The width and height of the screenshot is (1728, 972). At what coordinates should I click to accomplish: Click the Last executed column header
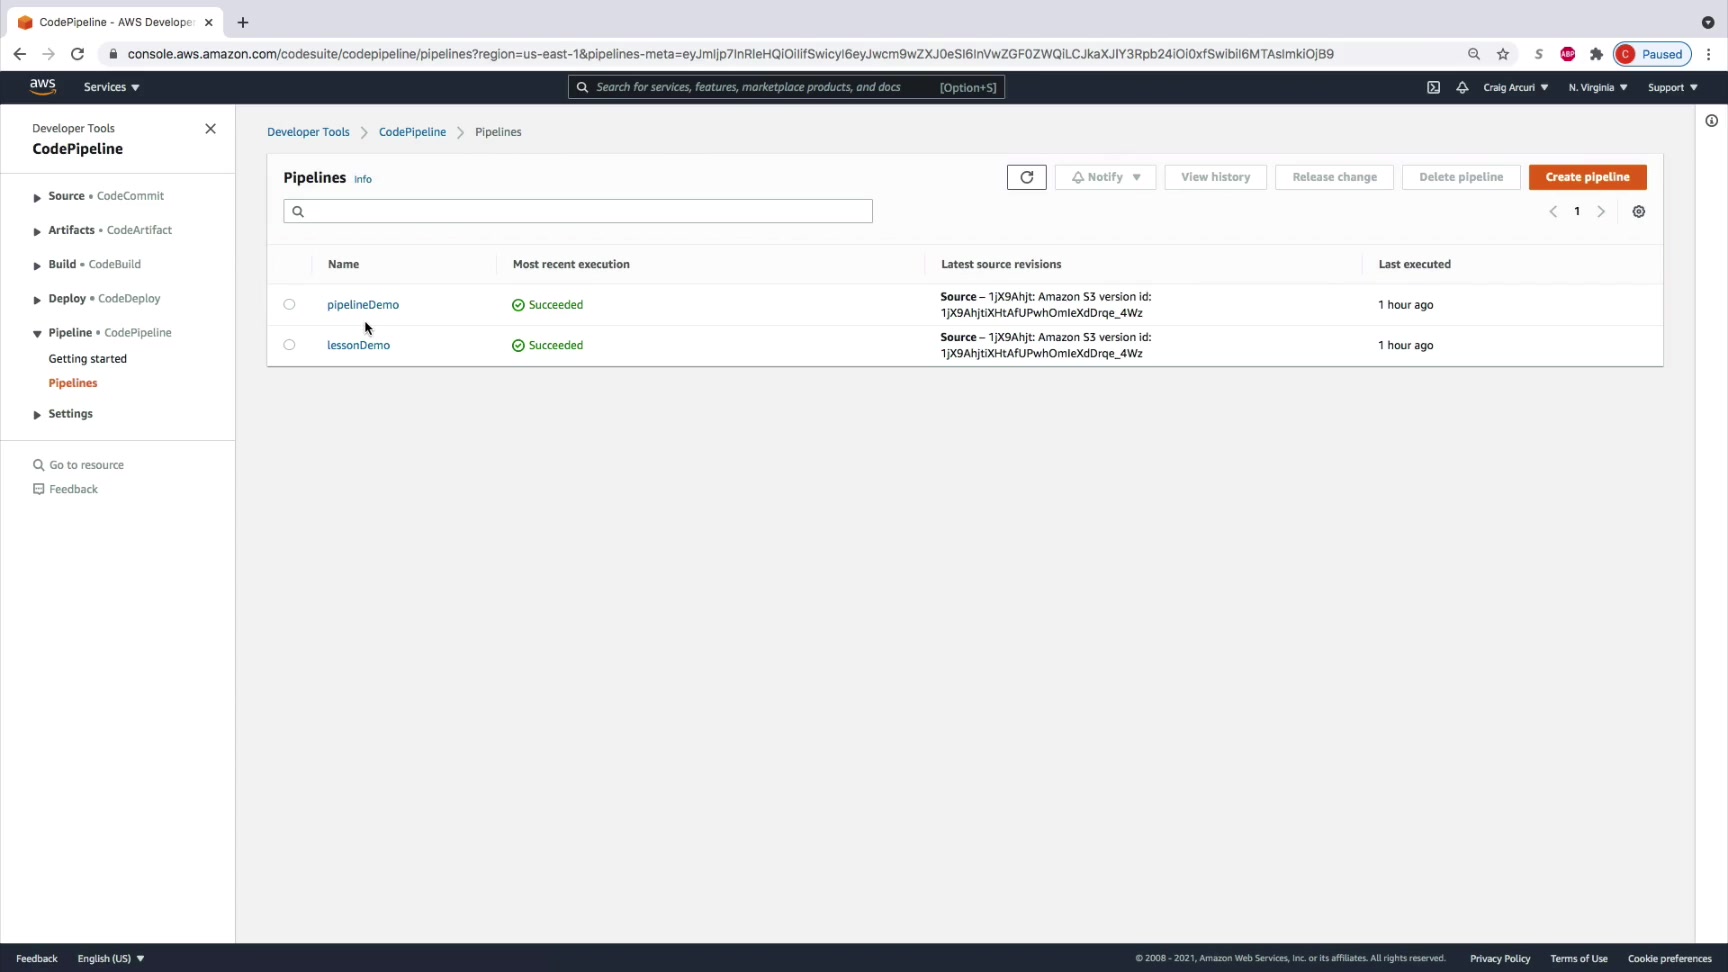(1414, 264)
